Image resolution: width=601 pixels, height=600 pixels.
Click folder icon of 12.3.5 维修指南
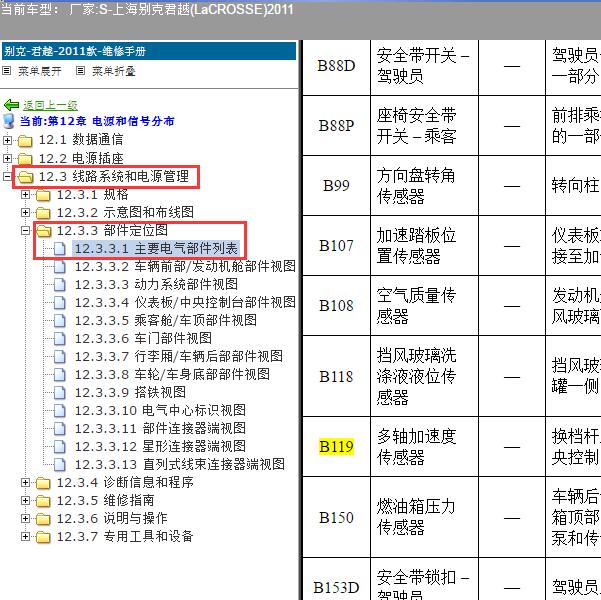(43, 501)
